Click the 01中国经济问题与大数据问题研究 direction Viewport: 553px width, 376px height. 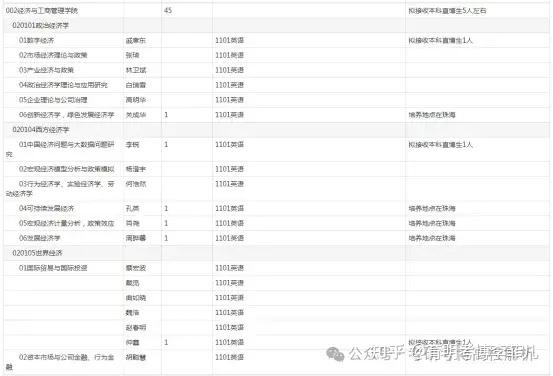[60, 149]
